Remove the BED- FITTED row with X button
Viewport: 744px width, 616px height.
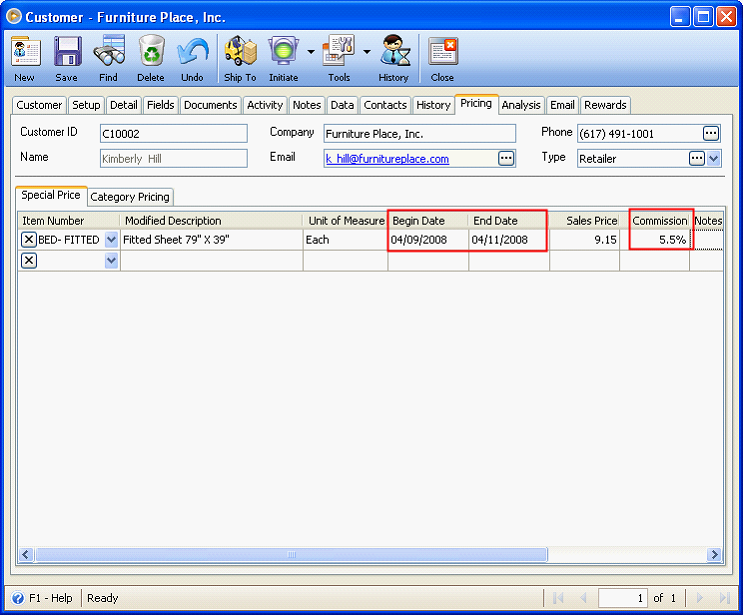point(28,240)
